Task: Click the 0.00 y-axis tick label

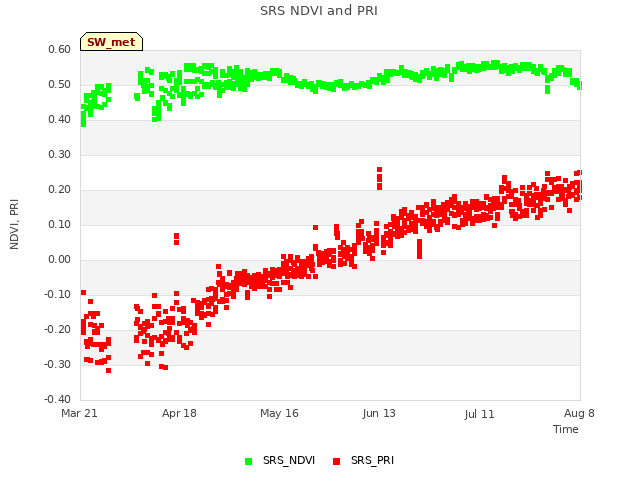Action: (x=60, y=260)
